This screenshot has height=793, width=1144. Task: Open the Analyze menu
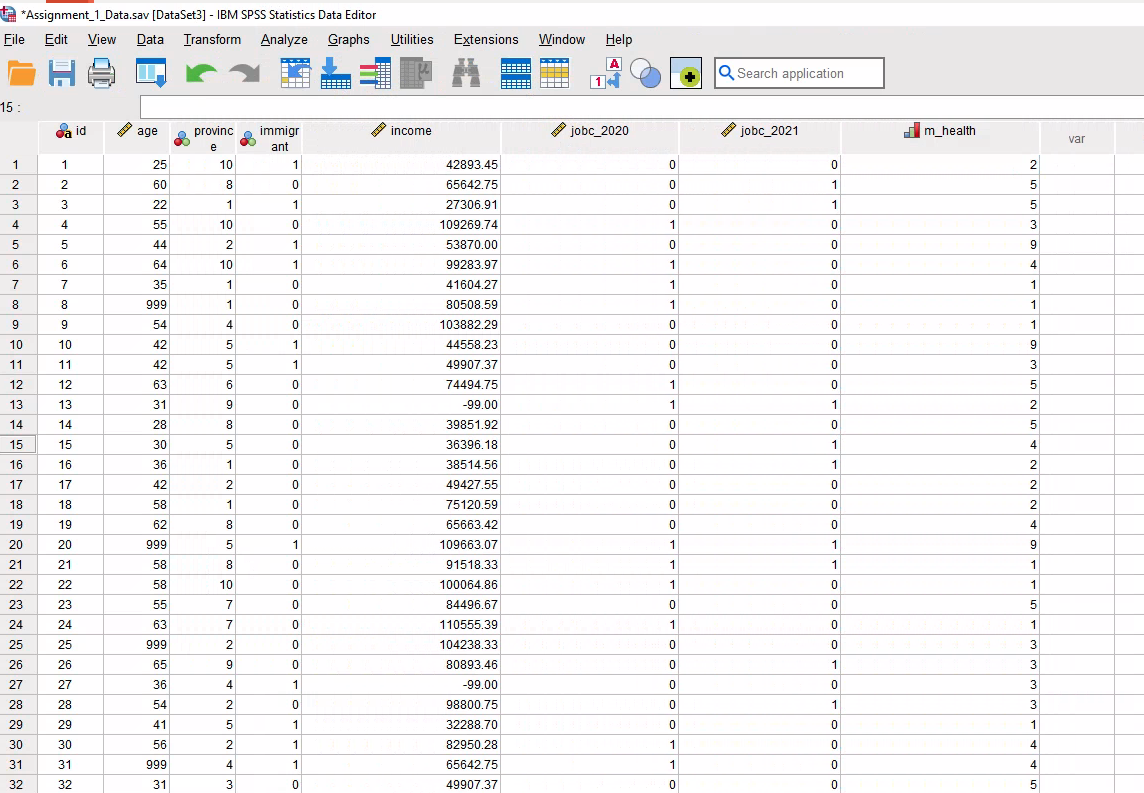point(284,40)
